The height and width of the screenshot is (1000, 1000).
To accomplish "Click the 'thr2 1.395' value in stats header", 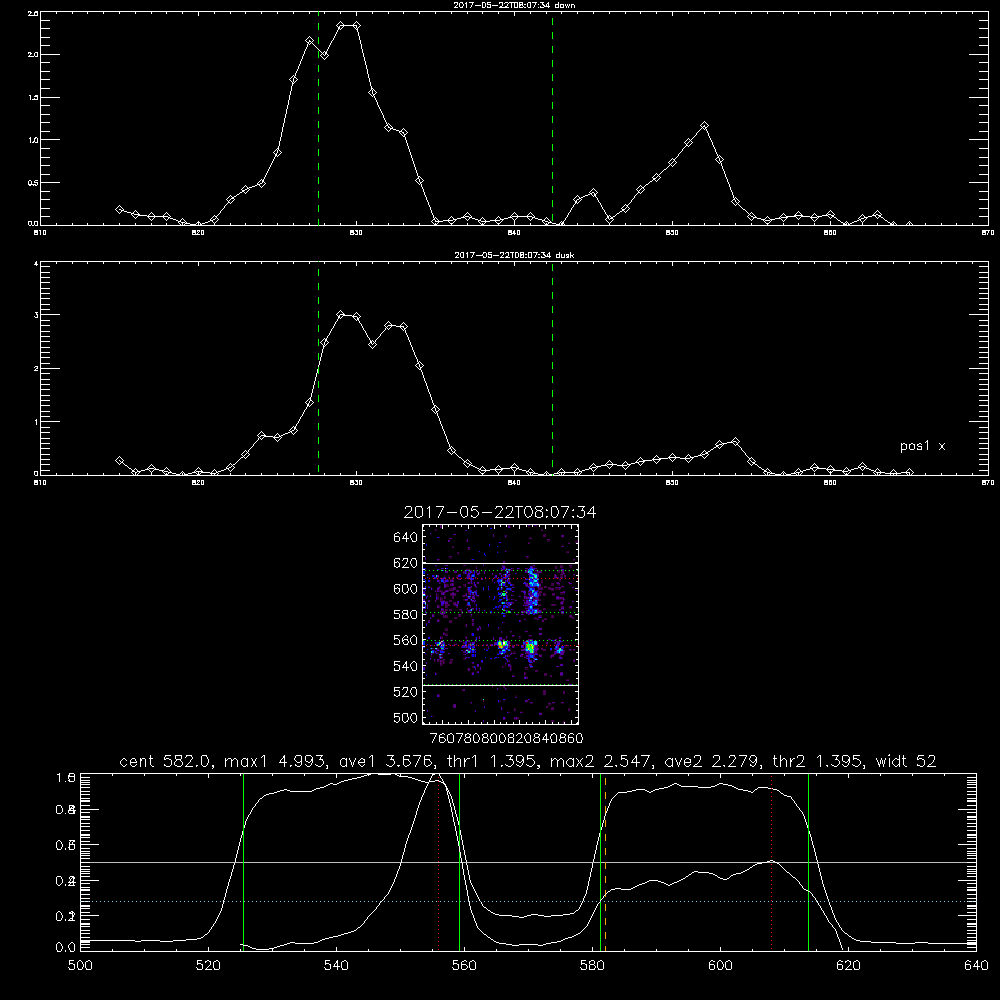I will tap(818, 761).
